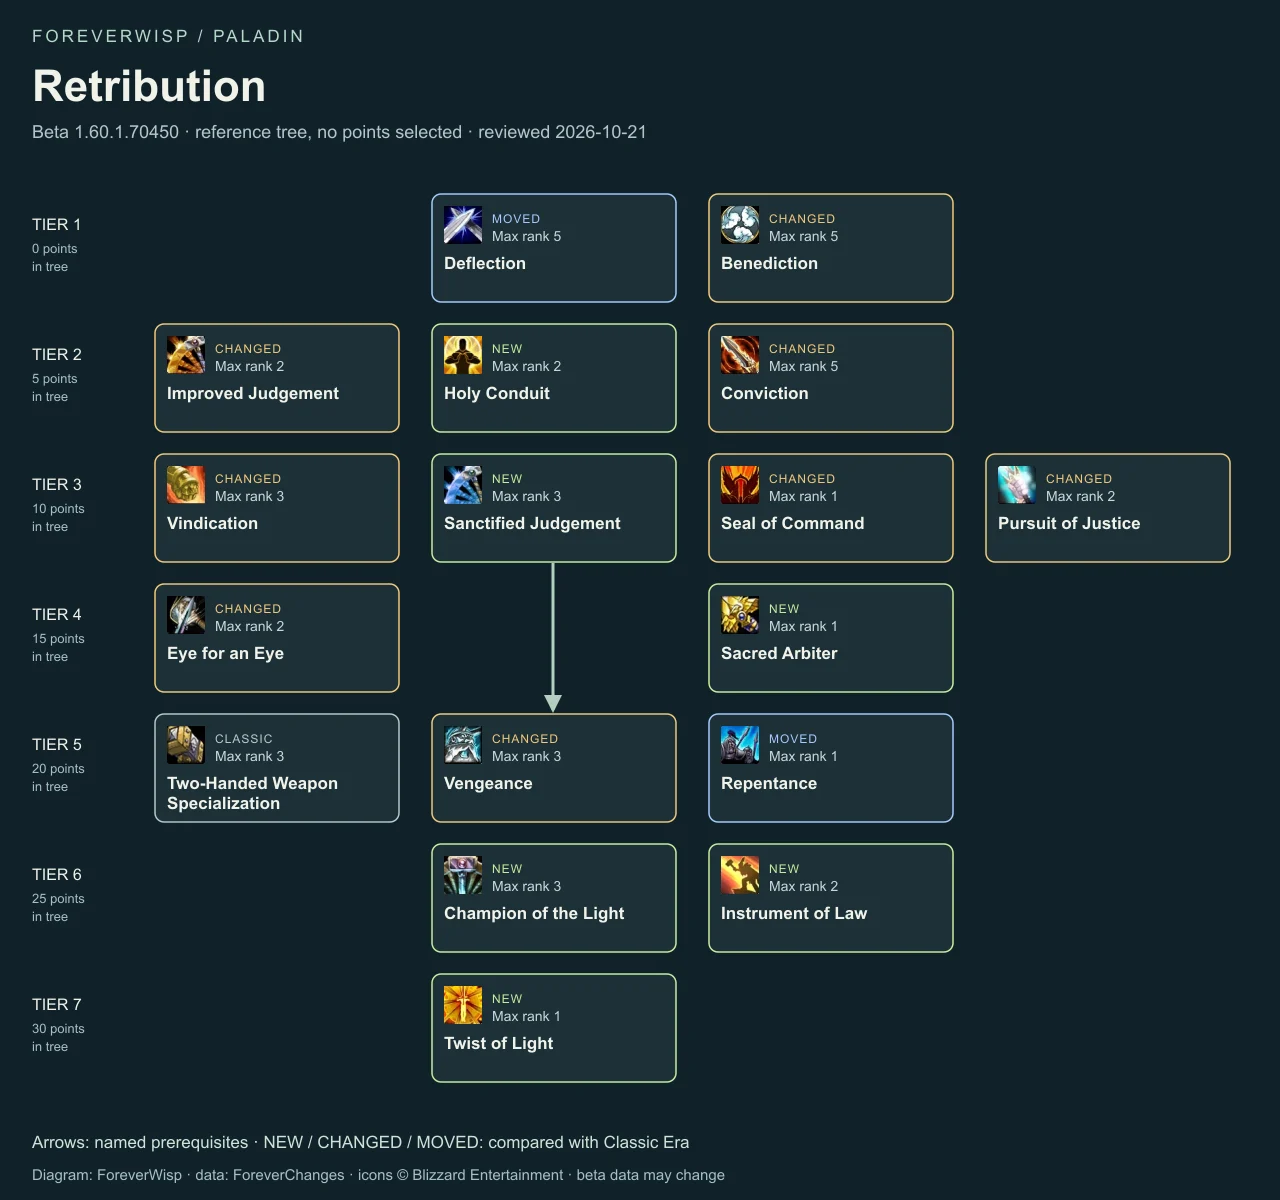Click the Champion of the Light icon
This screenshot has width=1280, height=1200.
click(x=463, y=875)
